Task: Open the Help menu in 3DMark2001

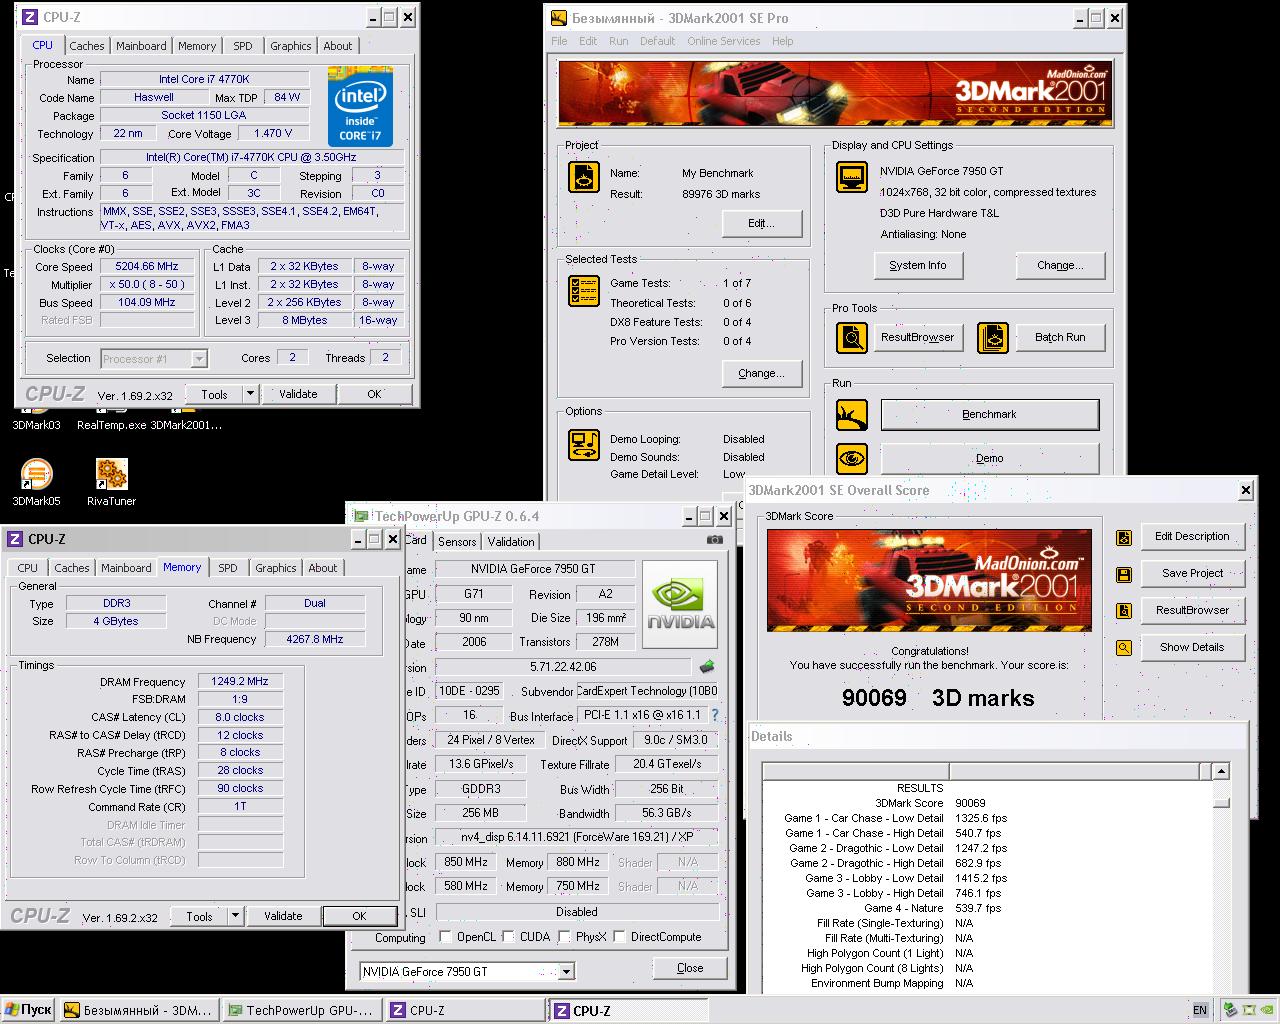Action: [783, 41]
